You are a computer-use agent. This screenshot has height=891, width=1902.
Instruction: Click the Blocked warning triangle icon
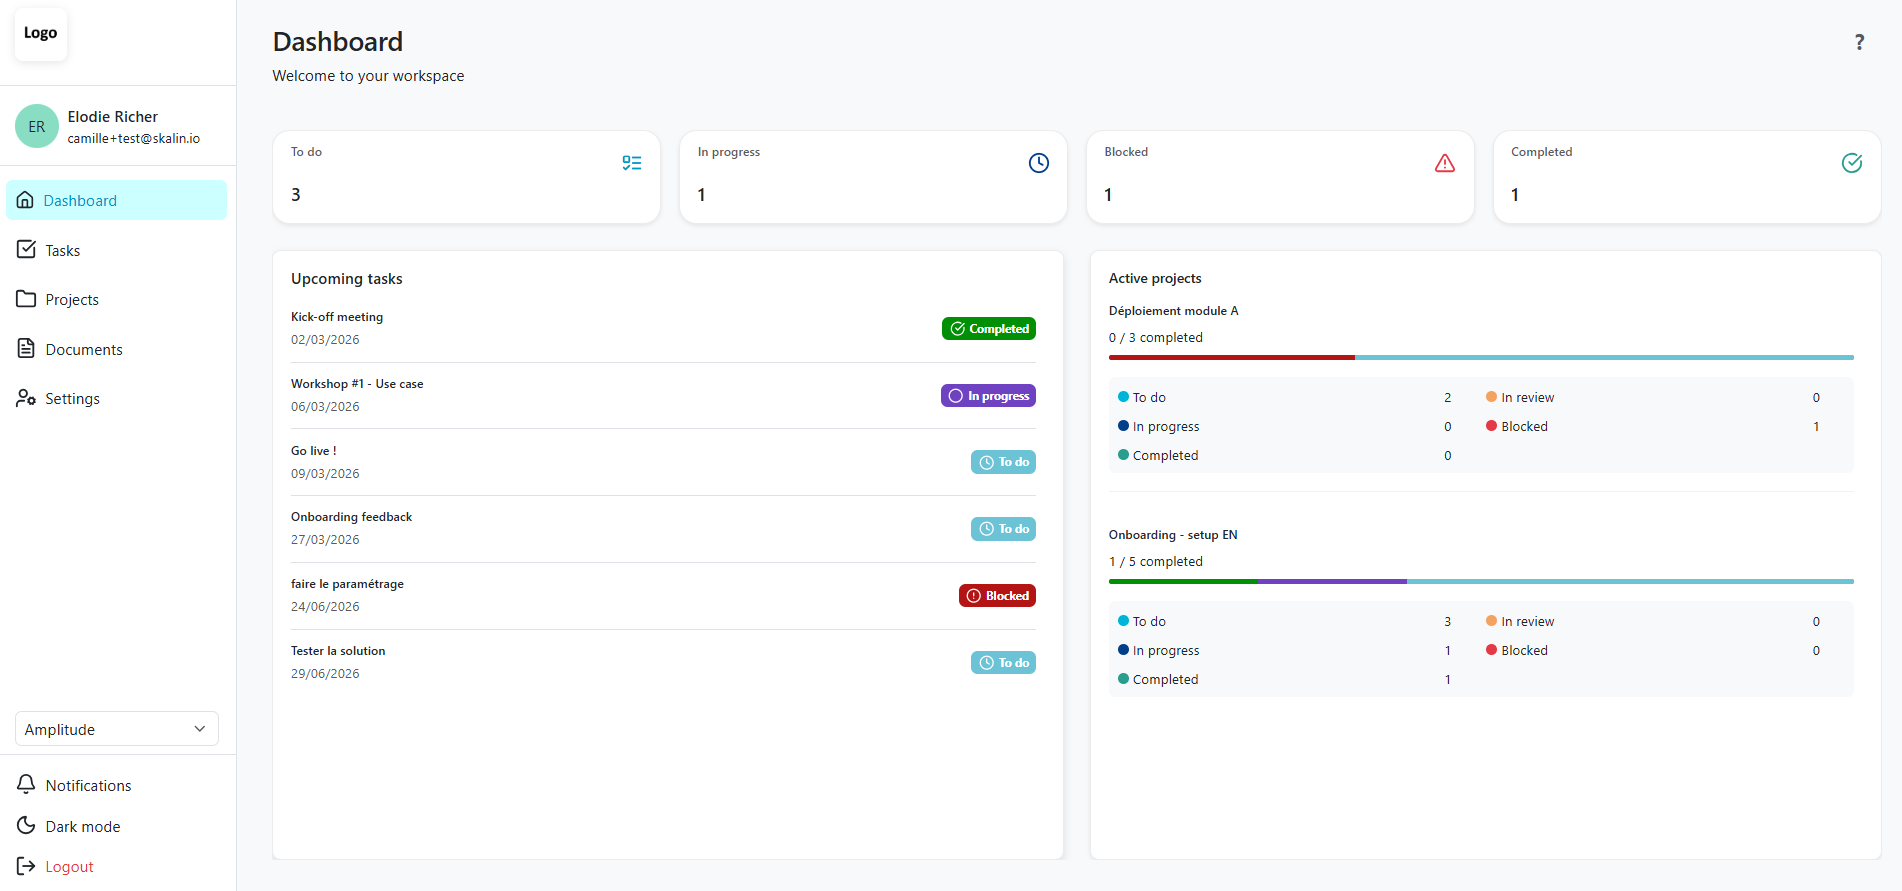1445,163
